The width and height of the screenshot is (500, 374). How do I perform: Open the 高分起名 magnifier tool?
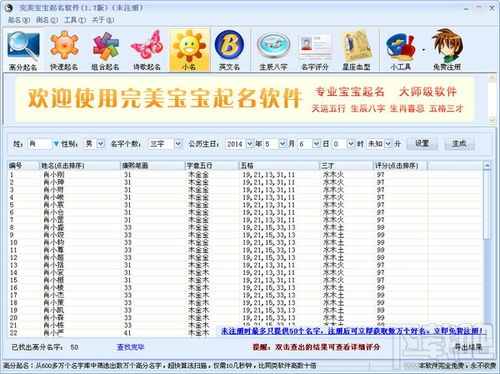tap(23, 50)
